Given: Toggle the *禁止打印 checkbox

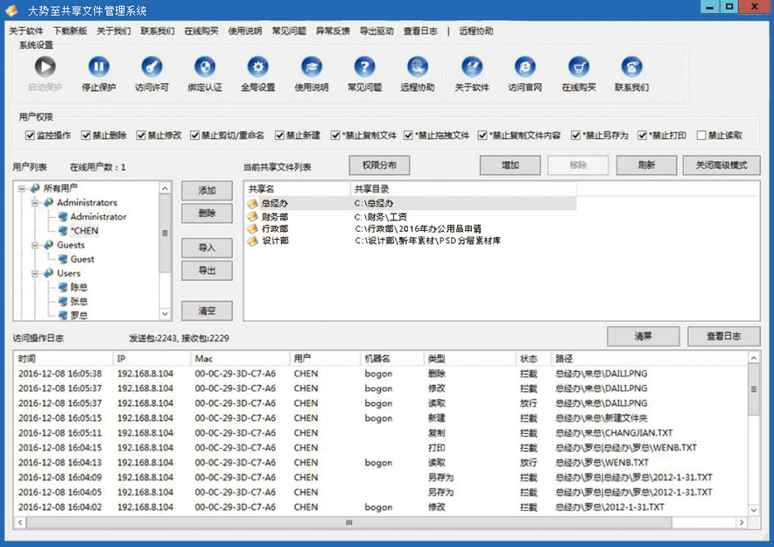Looking at the screenshot, I should pos(641,135).
